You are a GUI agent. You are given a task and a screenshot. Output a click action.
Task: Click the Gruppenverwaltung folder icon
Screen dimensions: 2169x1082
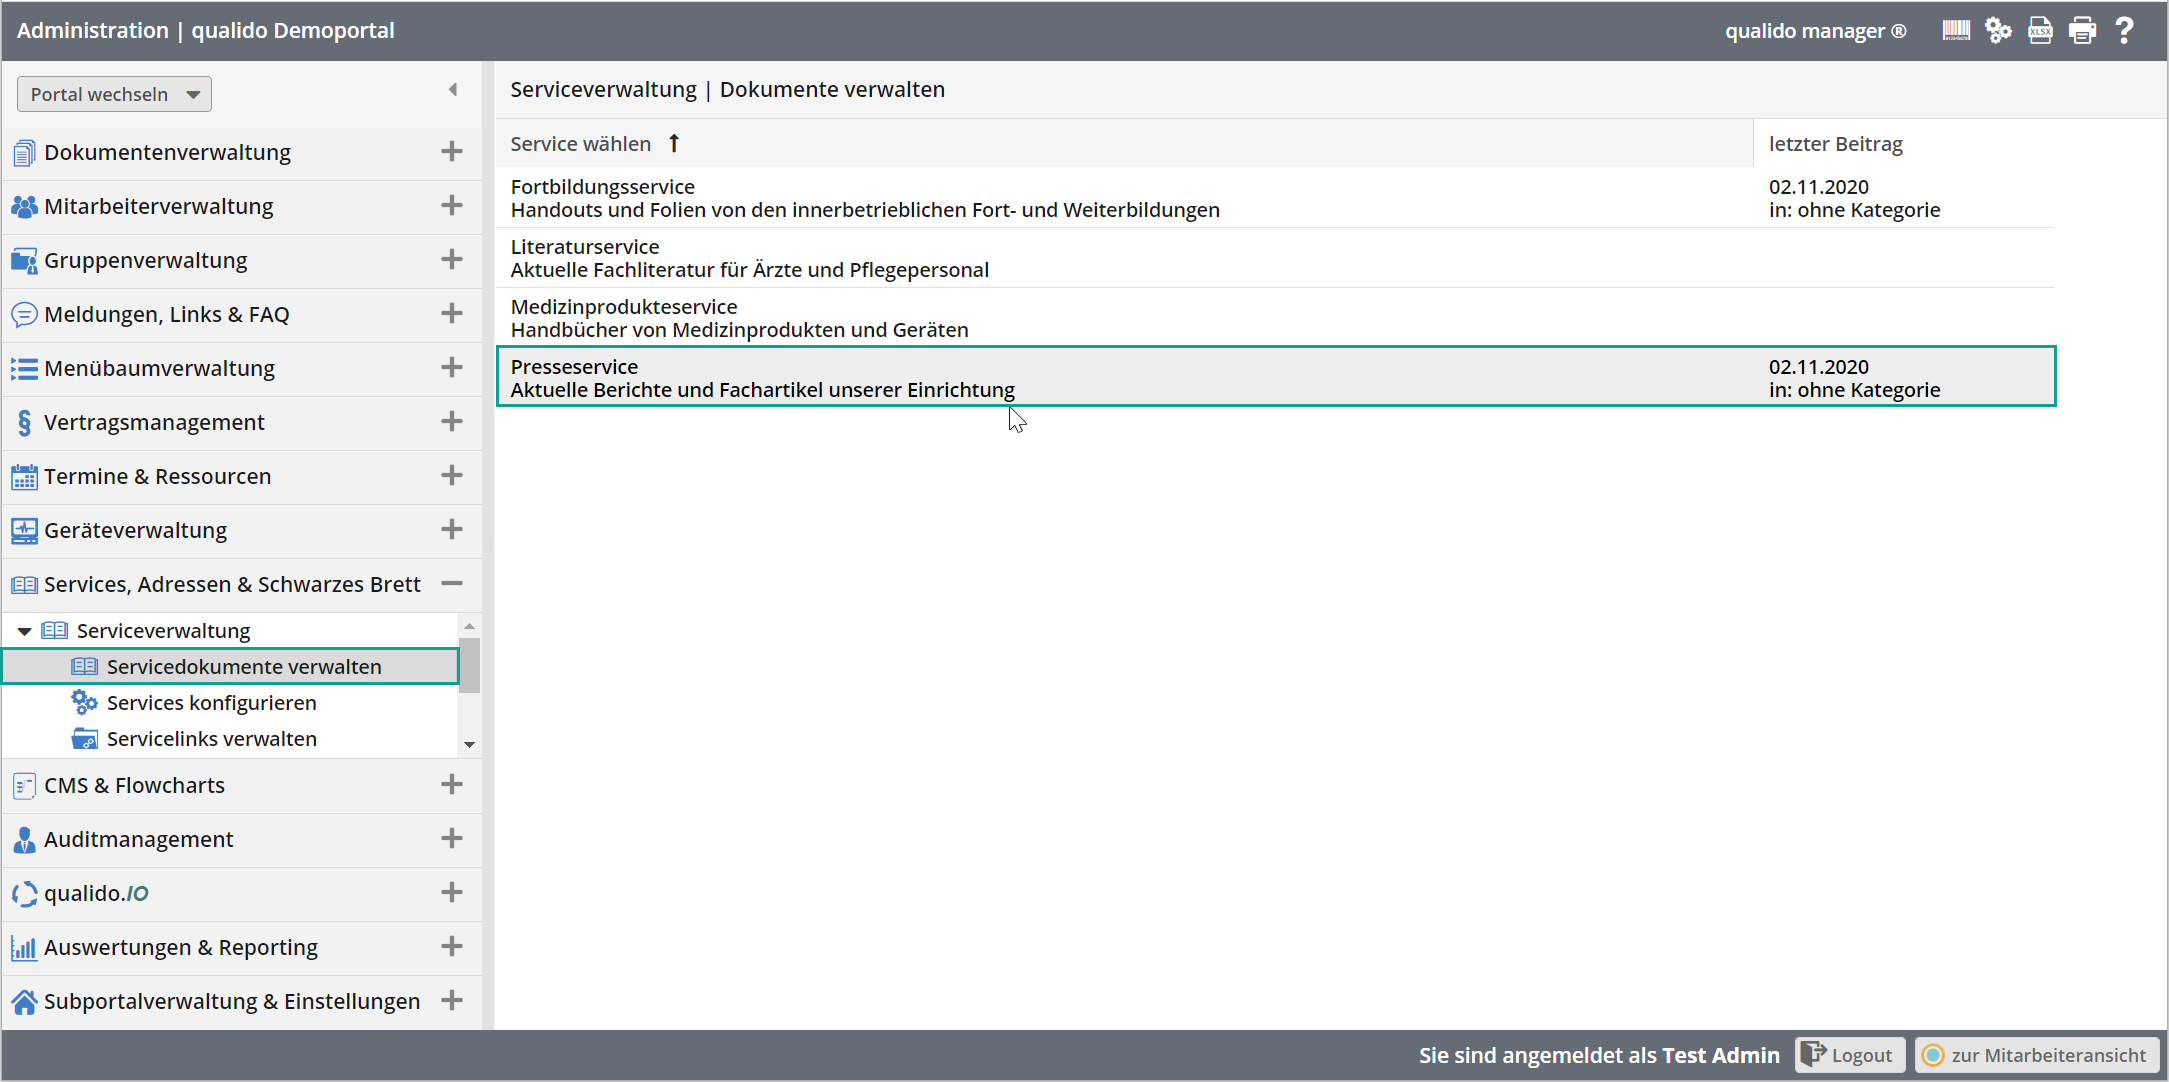click(24, 261)
